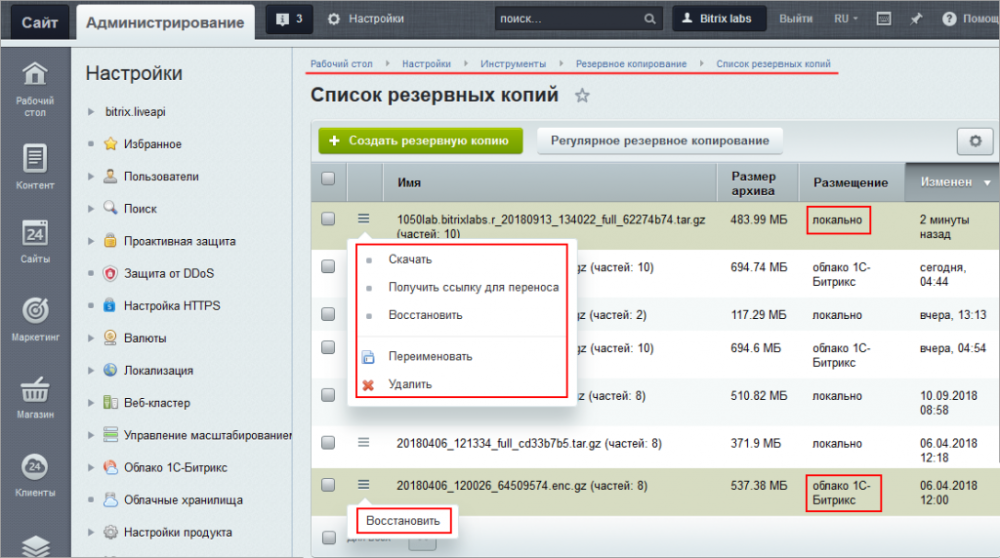Viewport: 1000px width, 558px height.
Task: Click Создать резервную копию button
Action: [420, 141]
